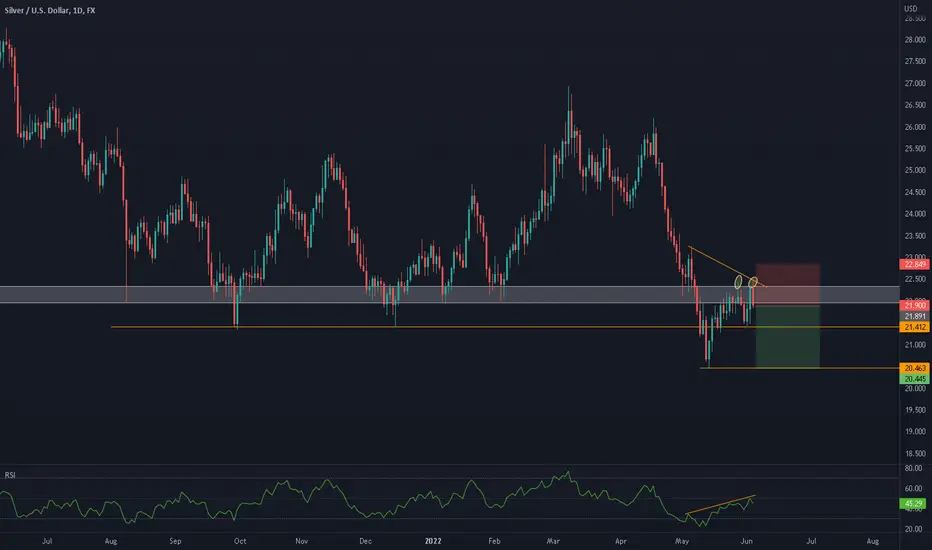
Task: Click the 28.000 price axis tick
Action: click(x=915, y=40)
